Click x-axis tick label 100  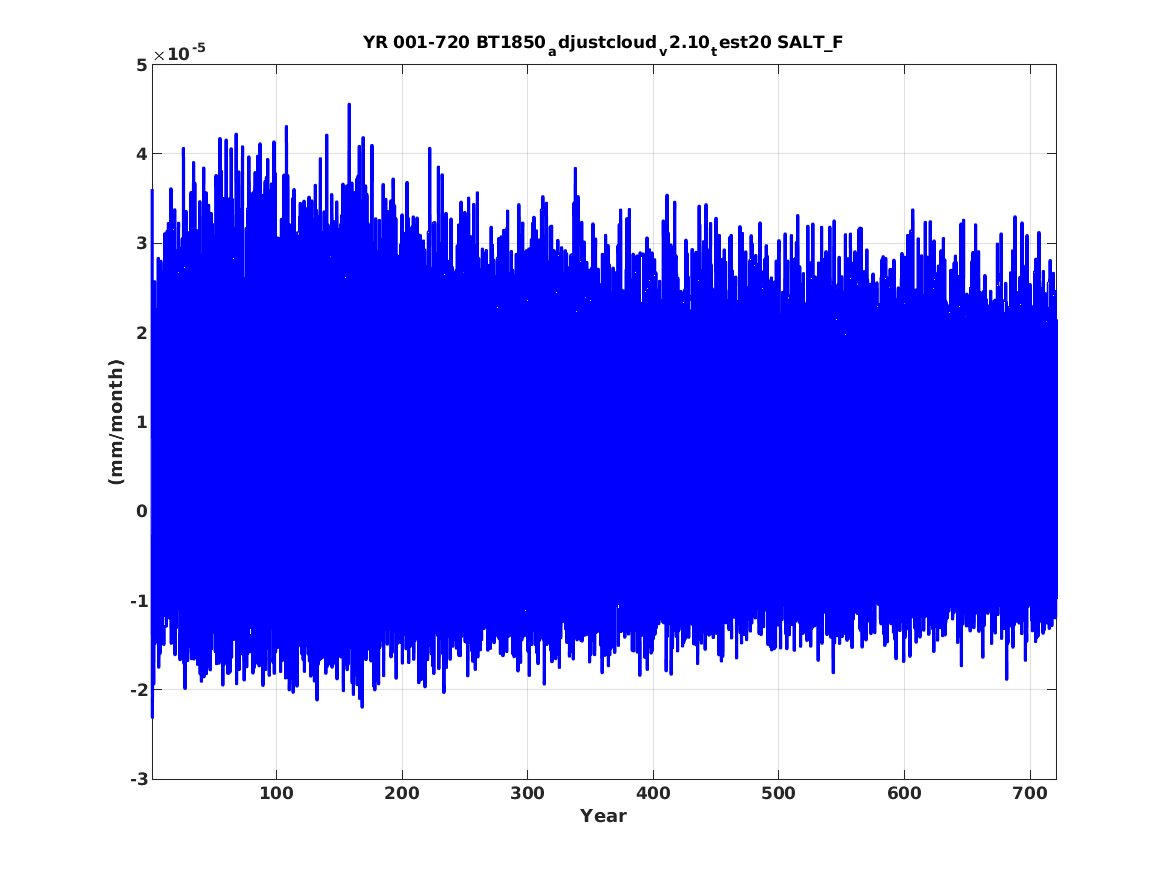click(x=277, y=793)
